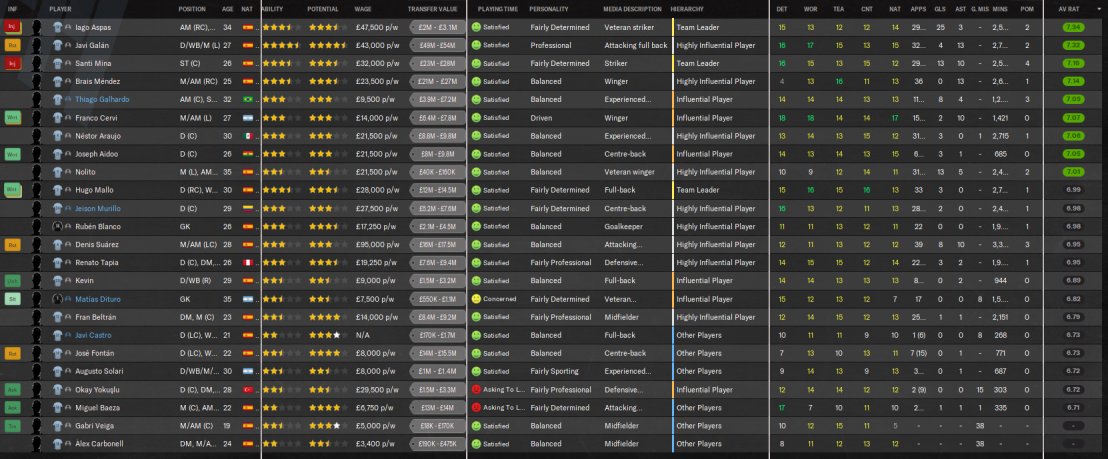Sort by the Player column header

[60, 9]
